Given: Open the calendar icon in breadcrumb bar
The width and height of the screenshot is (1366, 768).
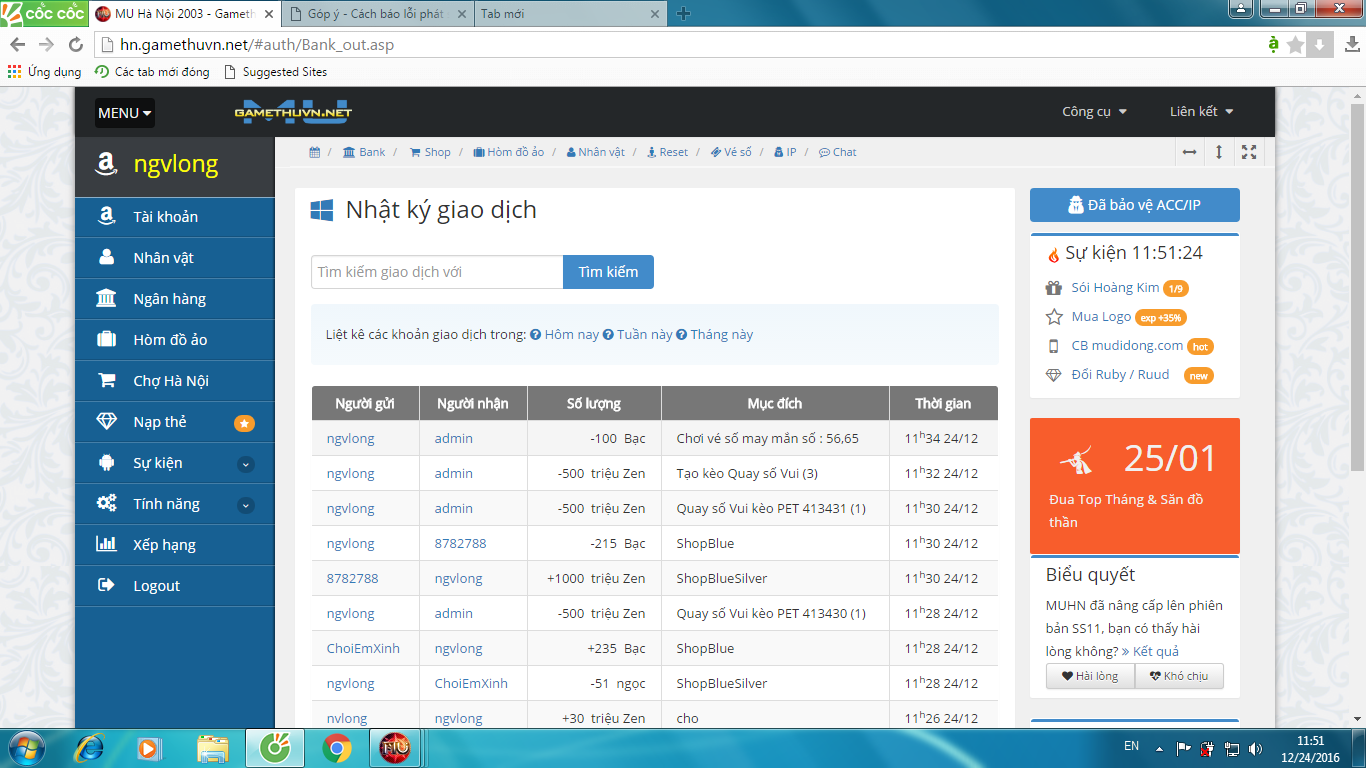Looking at the screenshot, I should coord(314,152).
